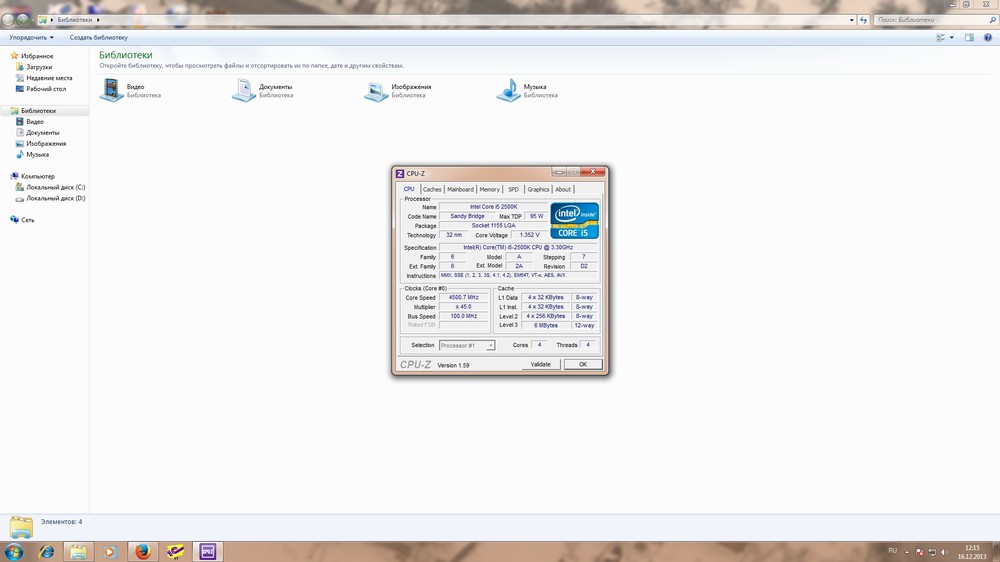This screenshot has height=562, width=1000.
Task: Open the About tab in CPU-Z
Action: [562, 189]
